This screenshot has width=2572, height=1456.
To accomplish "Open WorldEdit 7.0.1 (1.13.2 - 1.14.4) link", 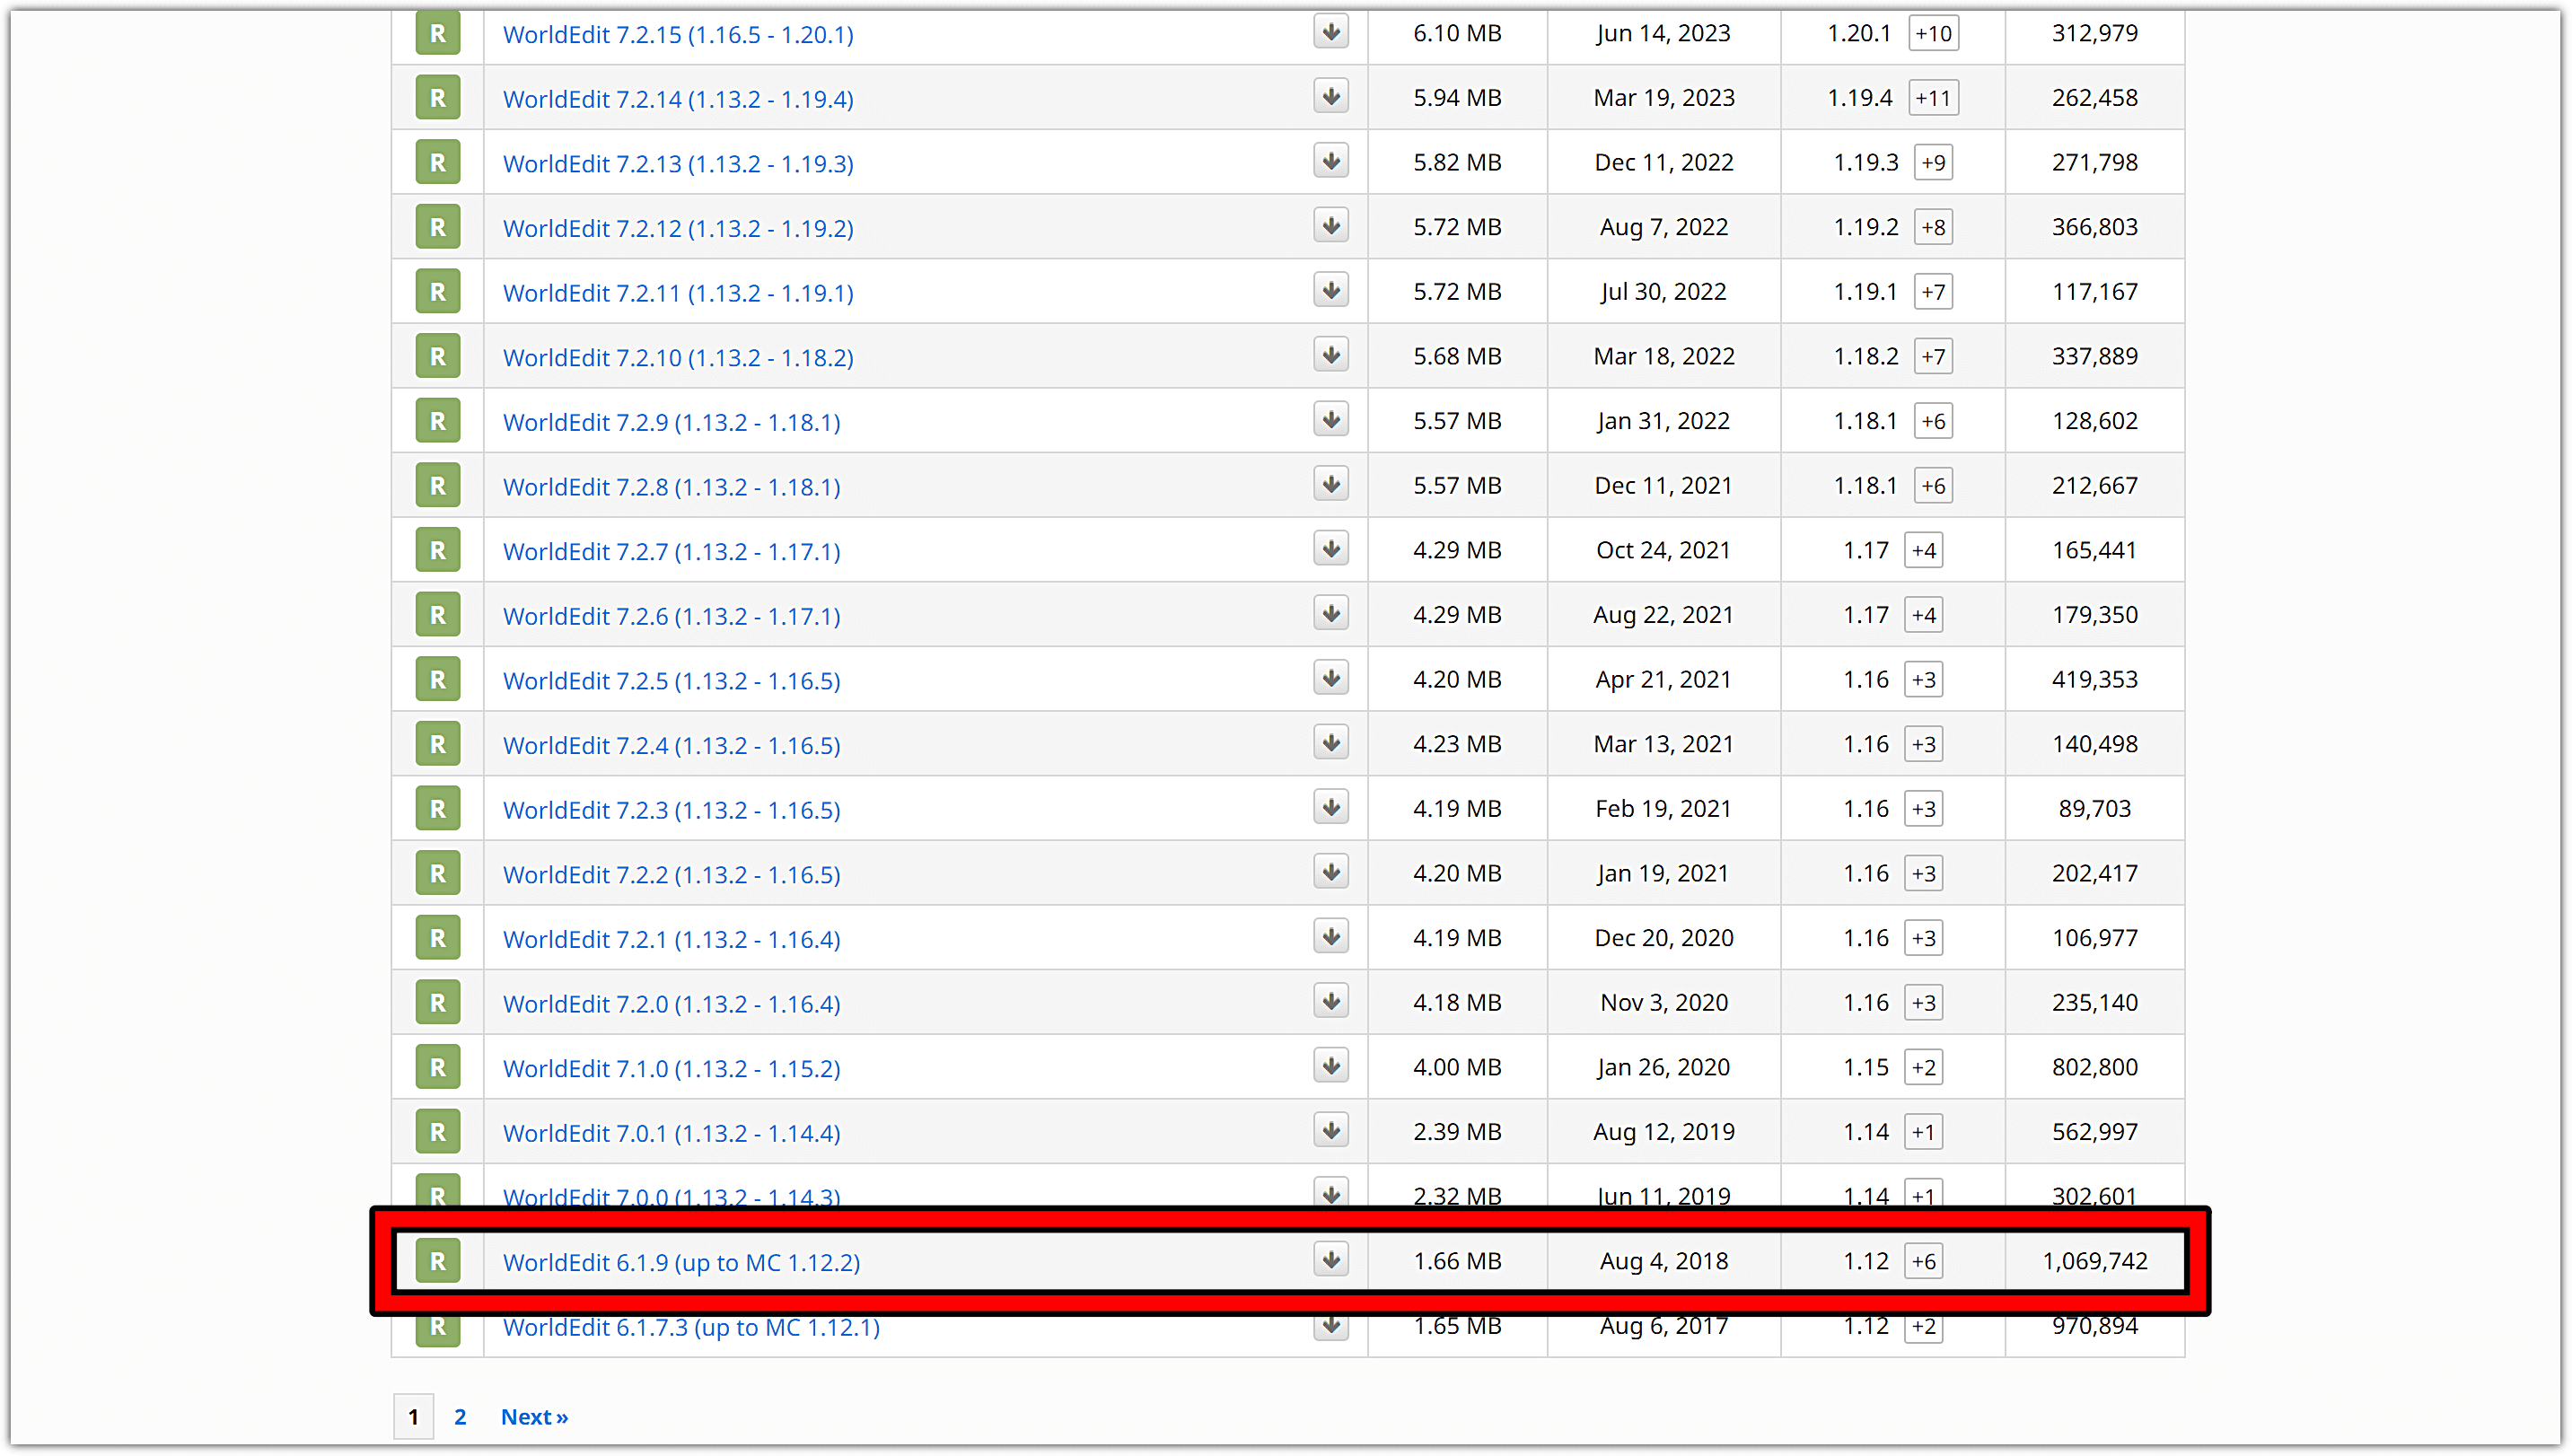I will click(x=671, y=1133).
